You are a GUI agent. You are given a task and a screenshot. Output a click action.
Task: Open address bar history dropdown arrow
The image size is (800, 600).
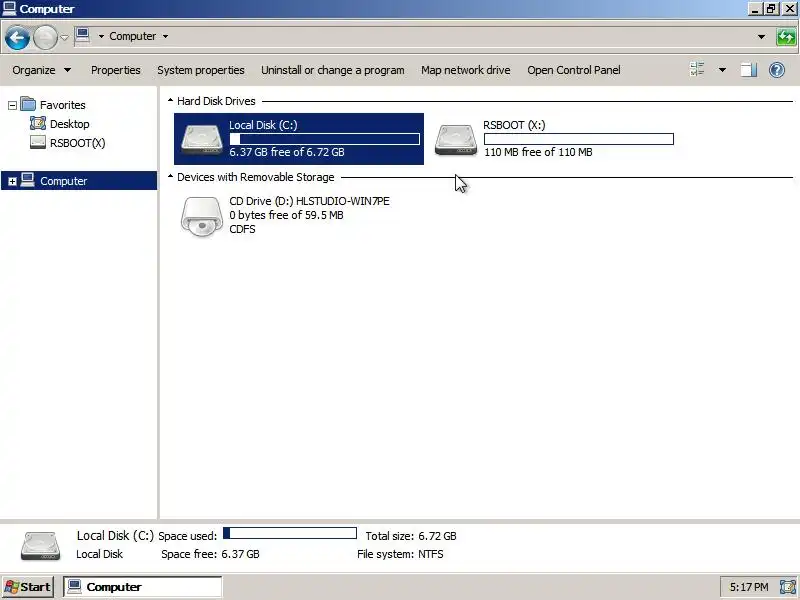point(761,37)
